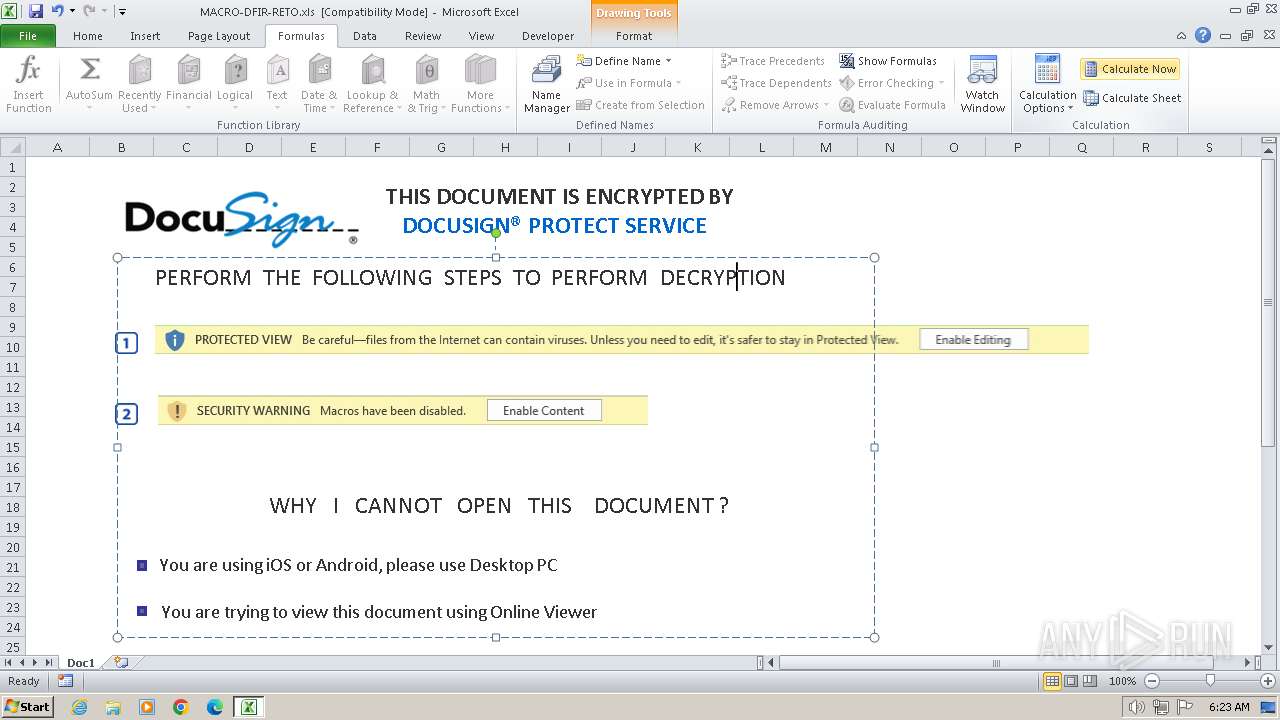Open Date & Time functions
Image resolution: width=1280 pixels, height=720 pixels.
[319, 85]
